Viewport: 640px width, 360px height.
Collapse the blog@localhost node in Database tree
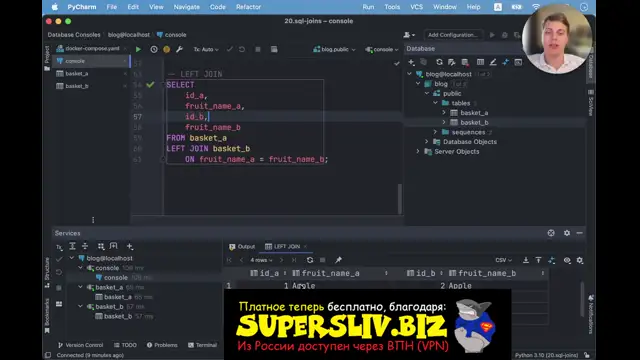pos(409,74)
